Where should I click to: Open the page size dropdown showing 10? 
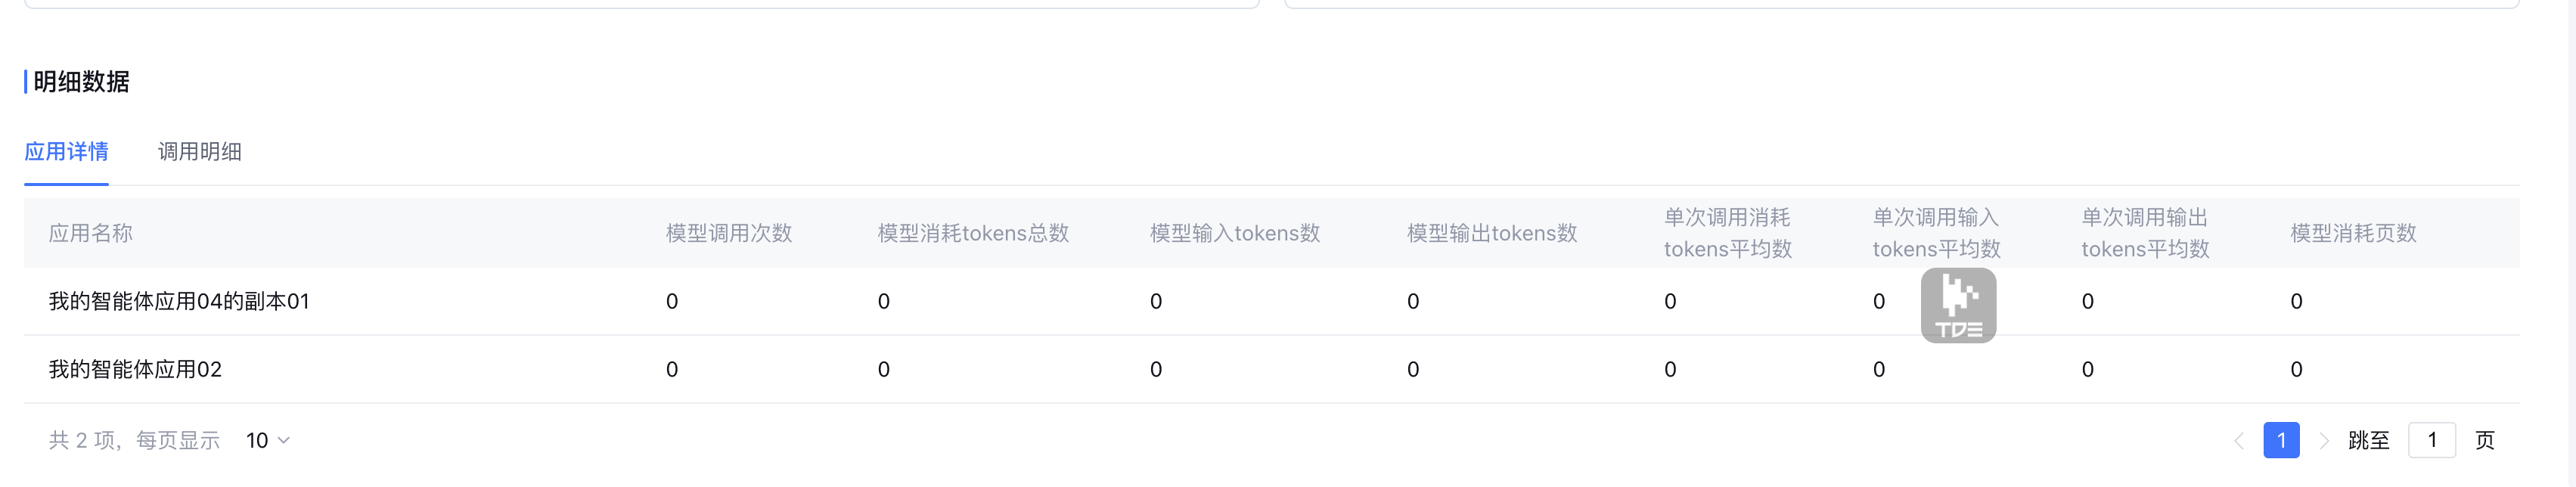pos(268,441)
